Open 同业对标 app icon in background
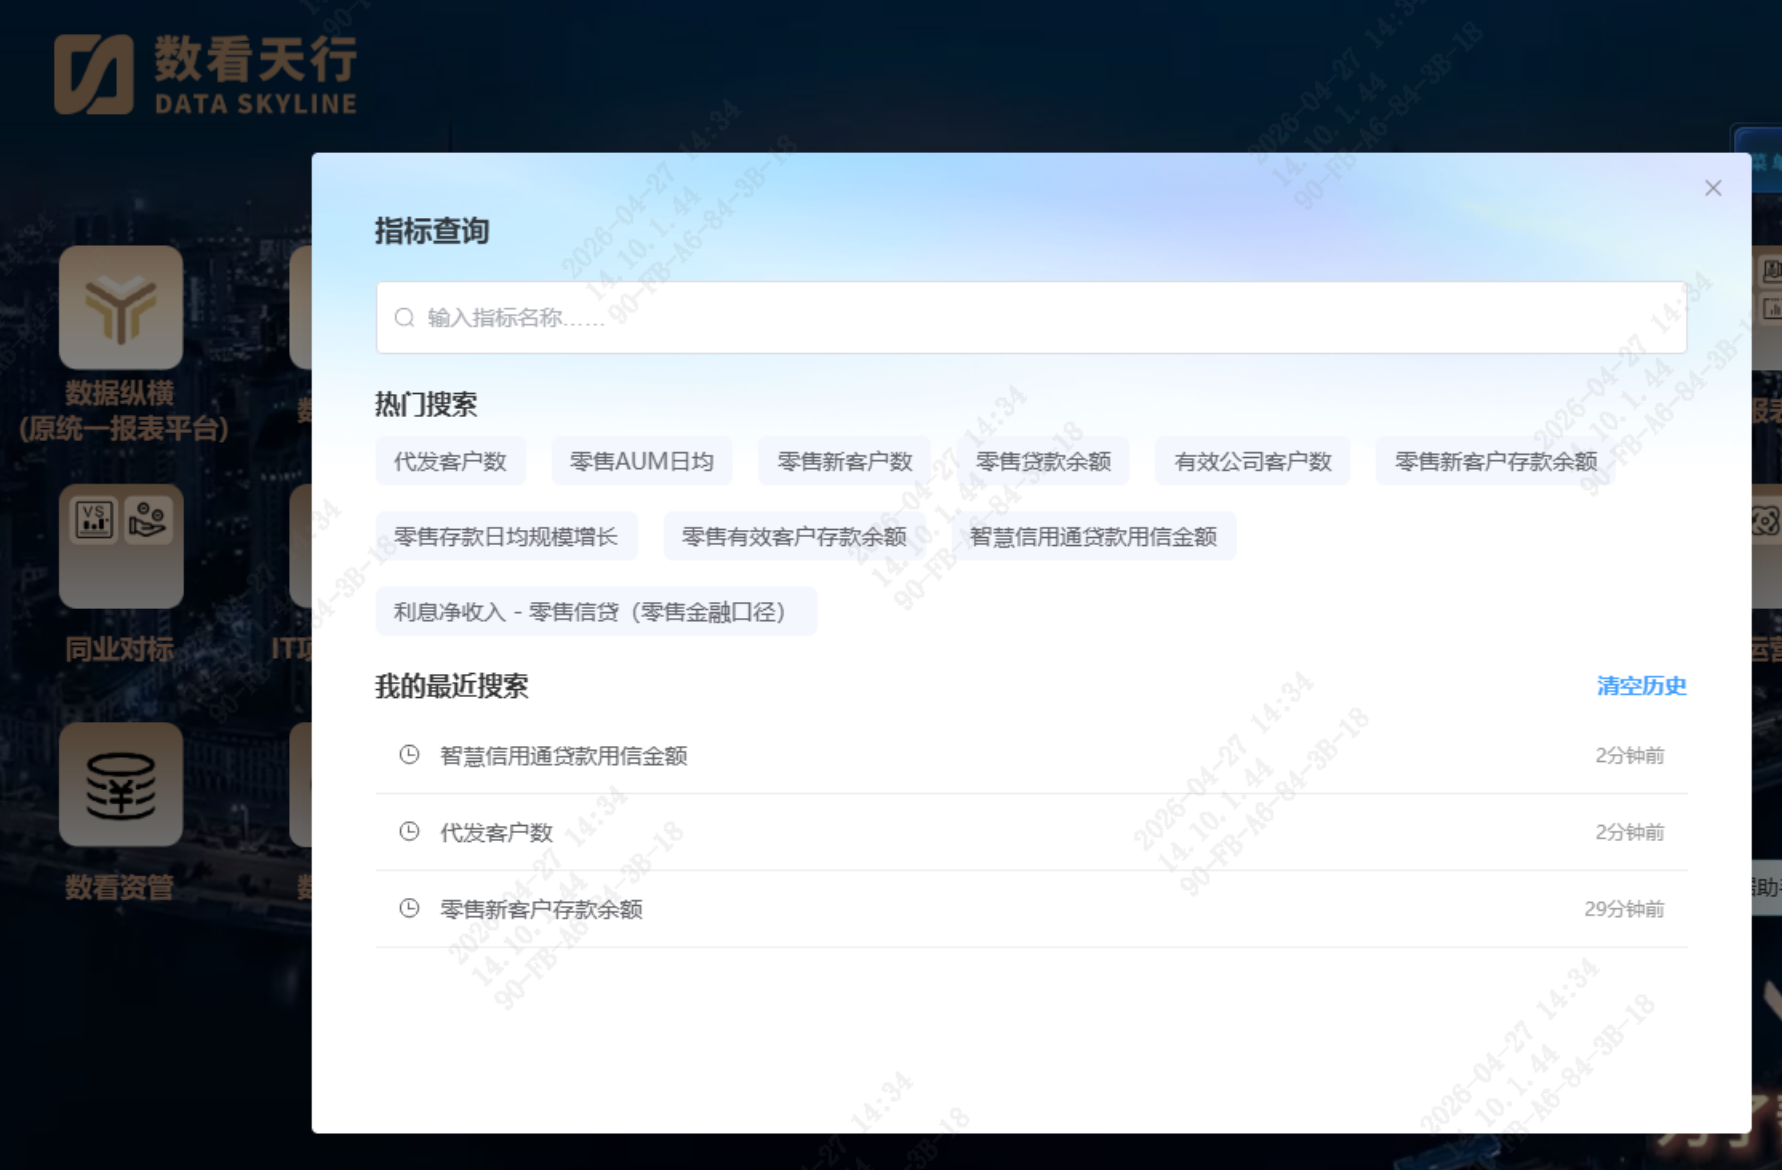The image size is (1782, 1170). pos(121,546)
